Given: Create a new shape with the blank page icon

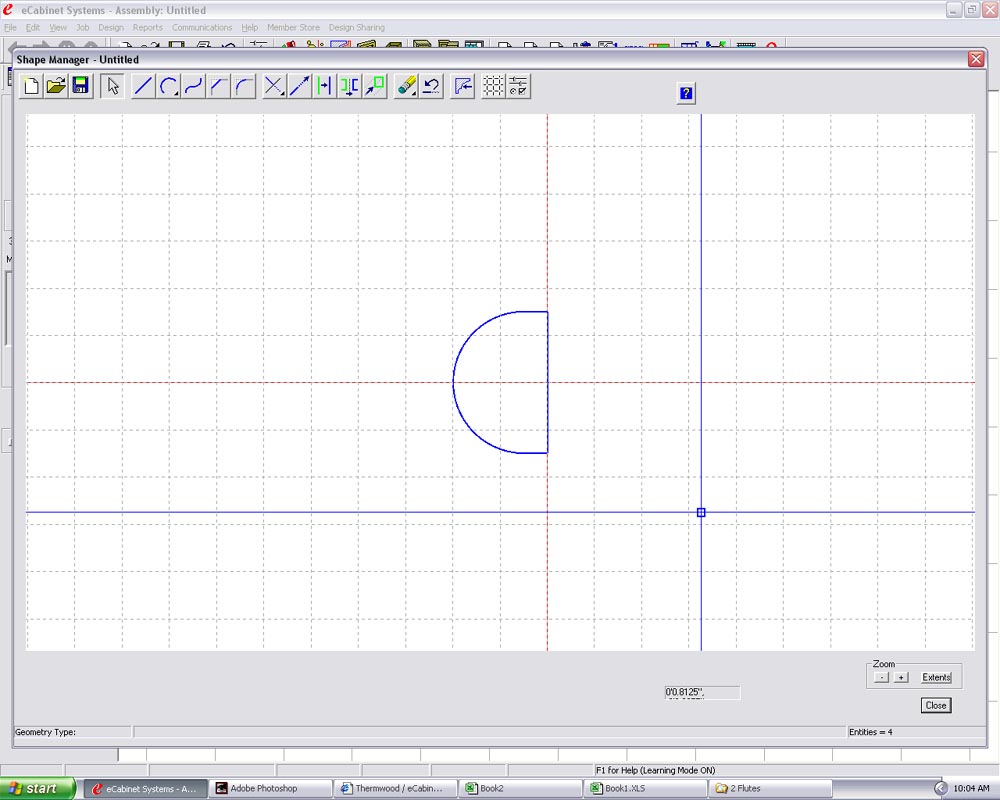Looking at the screenshot, I should tap(31, 86).
